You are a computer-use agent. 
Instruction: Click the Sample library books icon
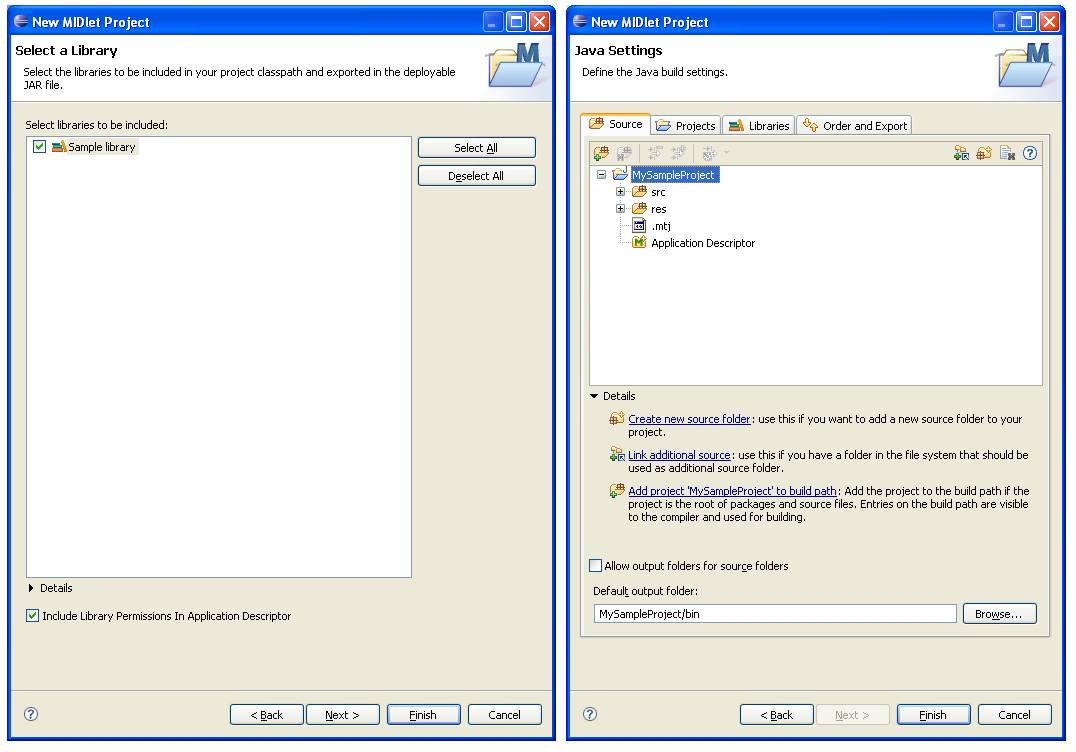[x=59, y=146]
